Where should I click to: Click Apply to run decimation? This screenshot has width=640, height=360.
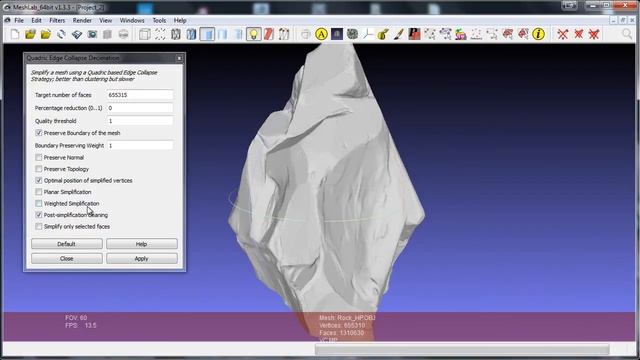click(x=142, y=259)
